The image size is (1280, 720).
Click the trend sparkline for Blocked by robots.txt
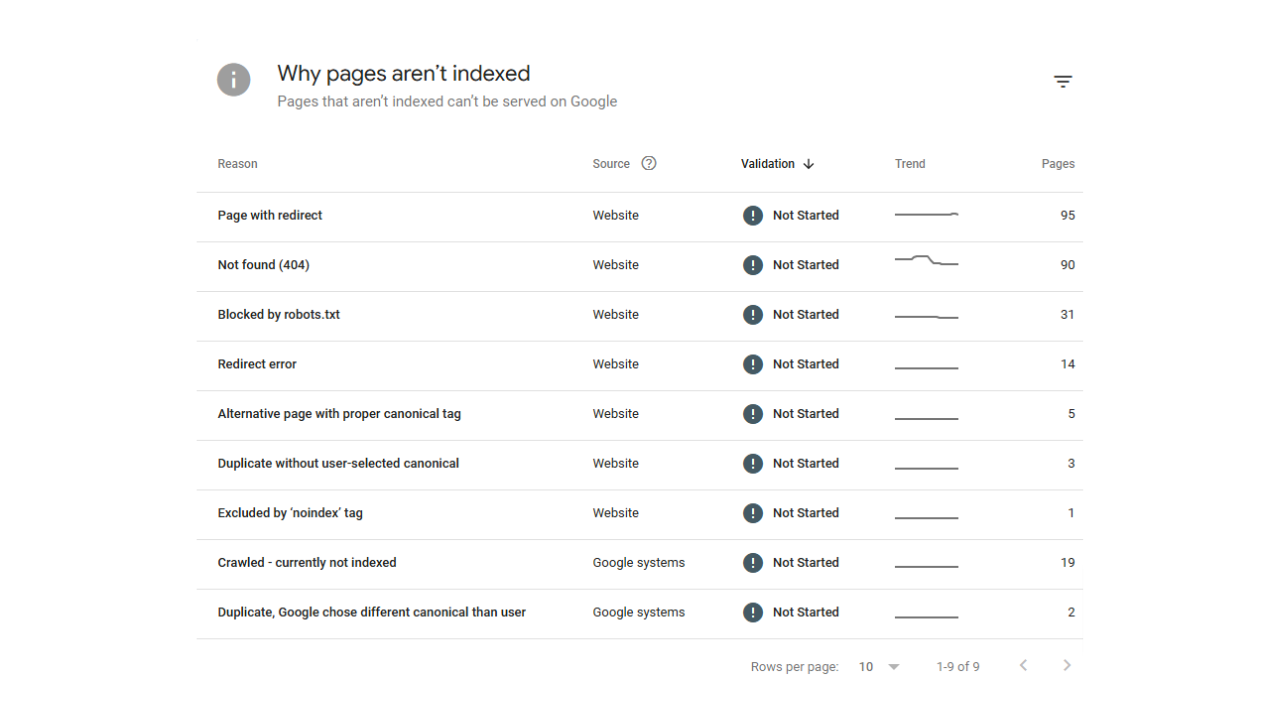[927, 317]
